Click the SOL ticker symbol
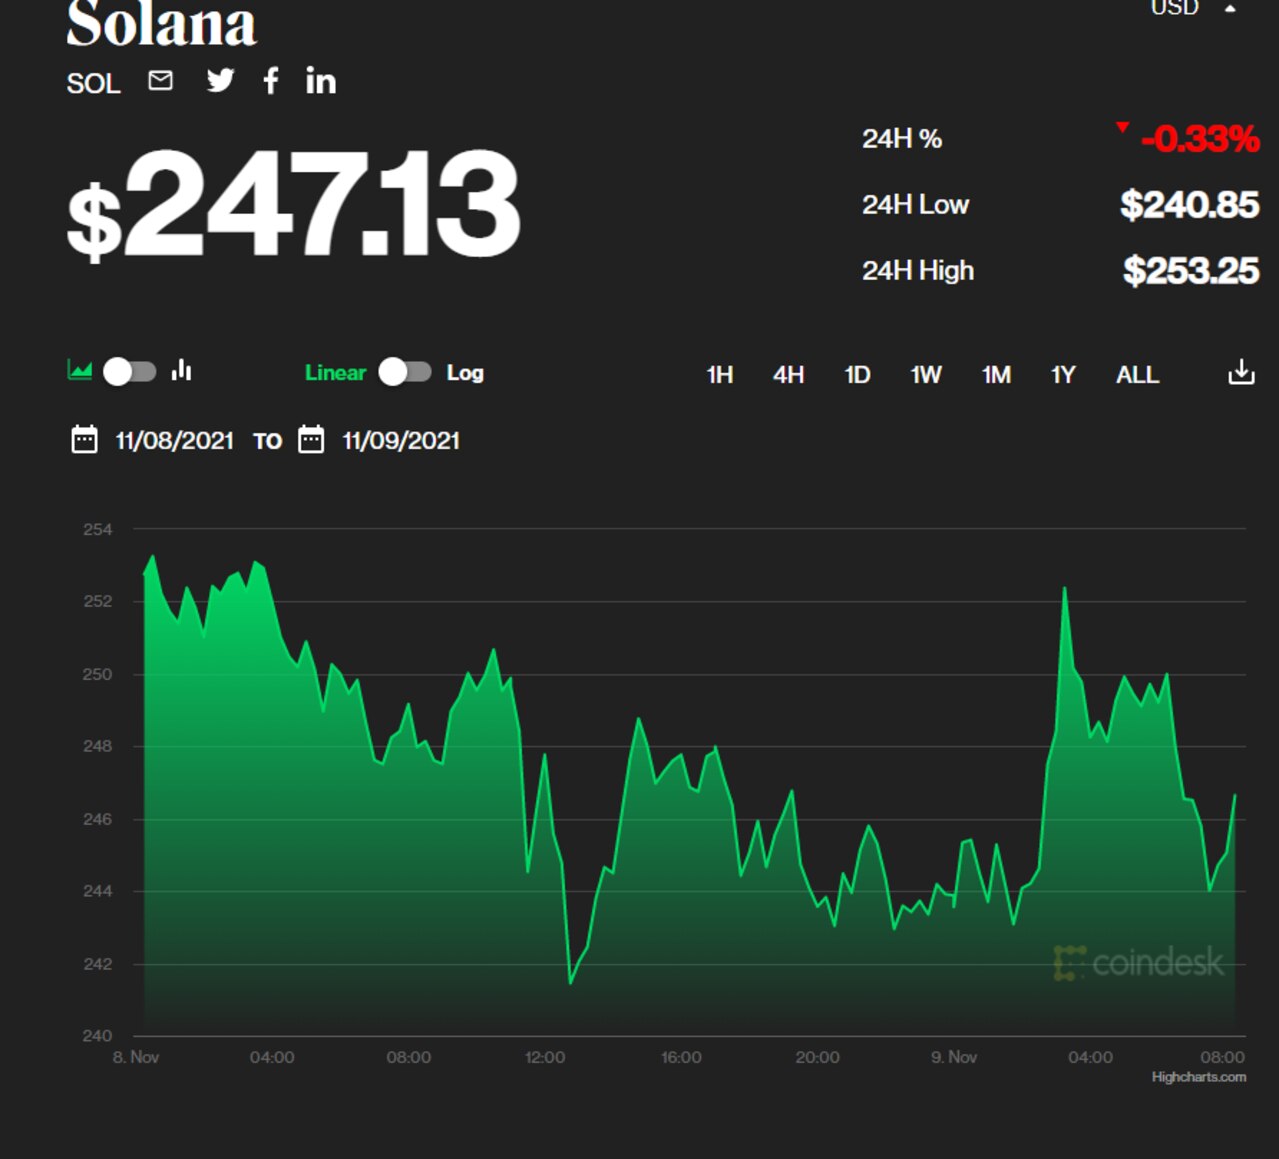This screenshot has width=1279, height=1159. [93, 83]
